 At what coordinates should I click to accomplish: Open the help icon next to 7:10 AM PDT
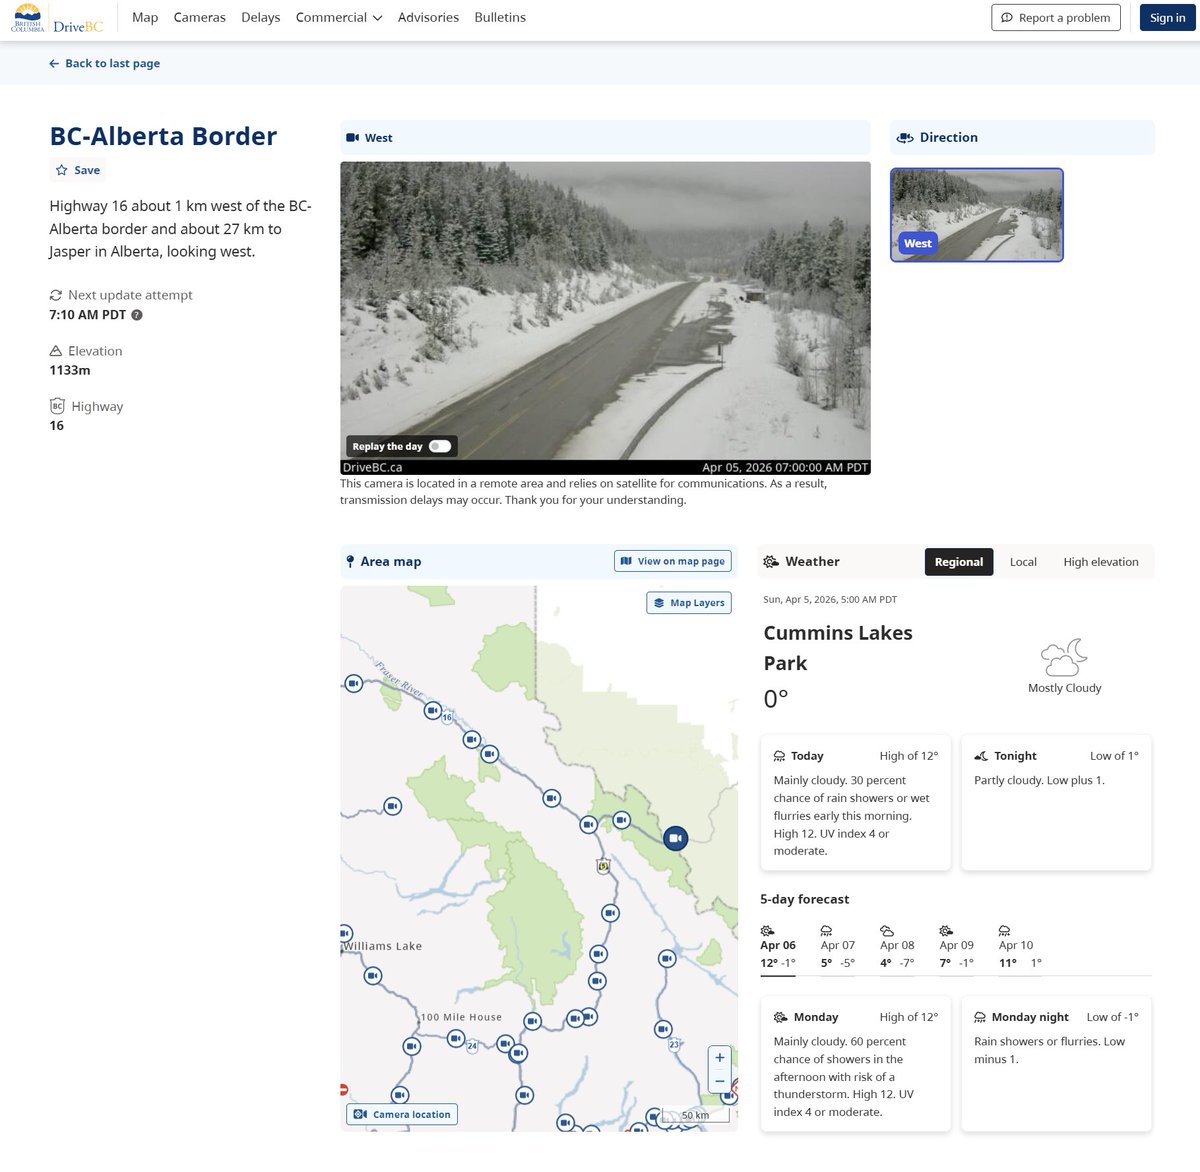point(137,315)
